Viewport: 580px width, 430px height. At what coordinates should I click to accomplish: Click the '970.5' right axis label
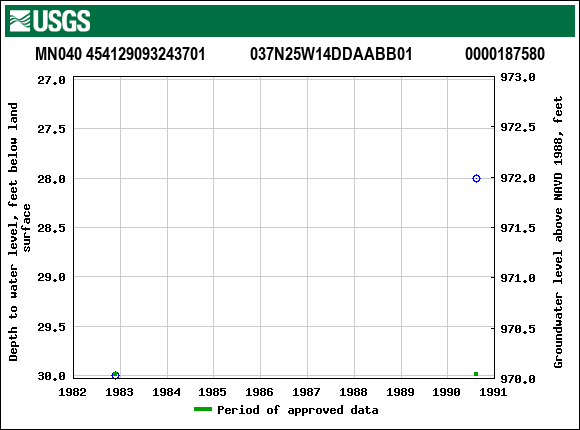pyautogui.click(x=517, y=329)
